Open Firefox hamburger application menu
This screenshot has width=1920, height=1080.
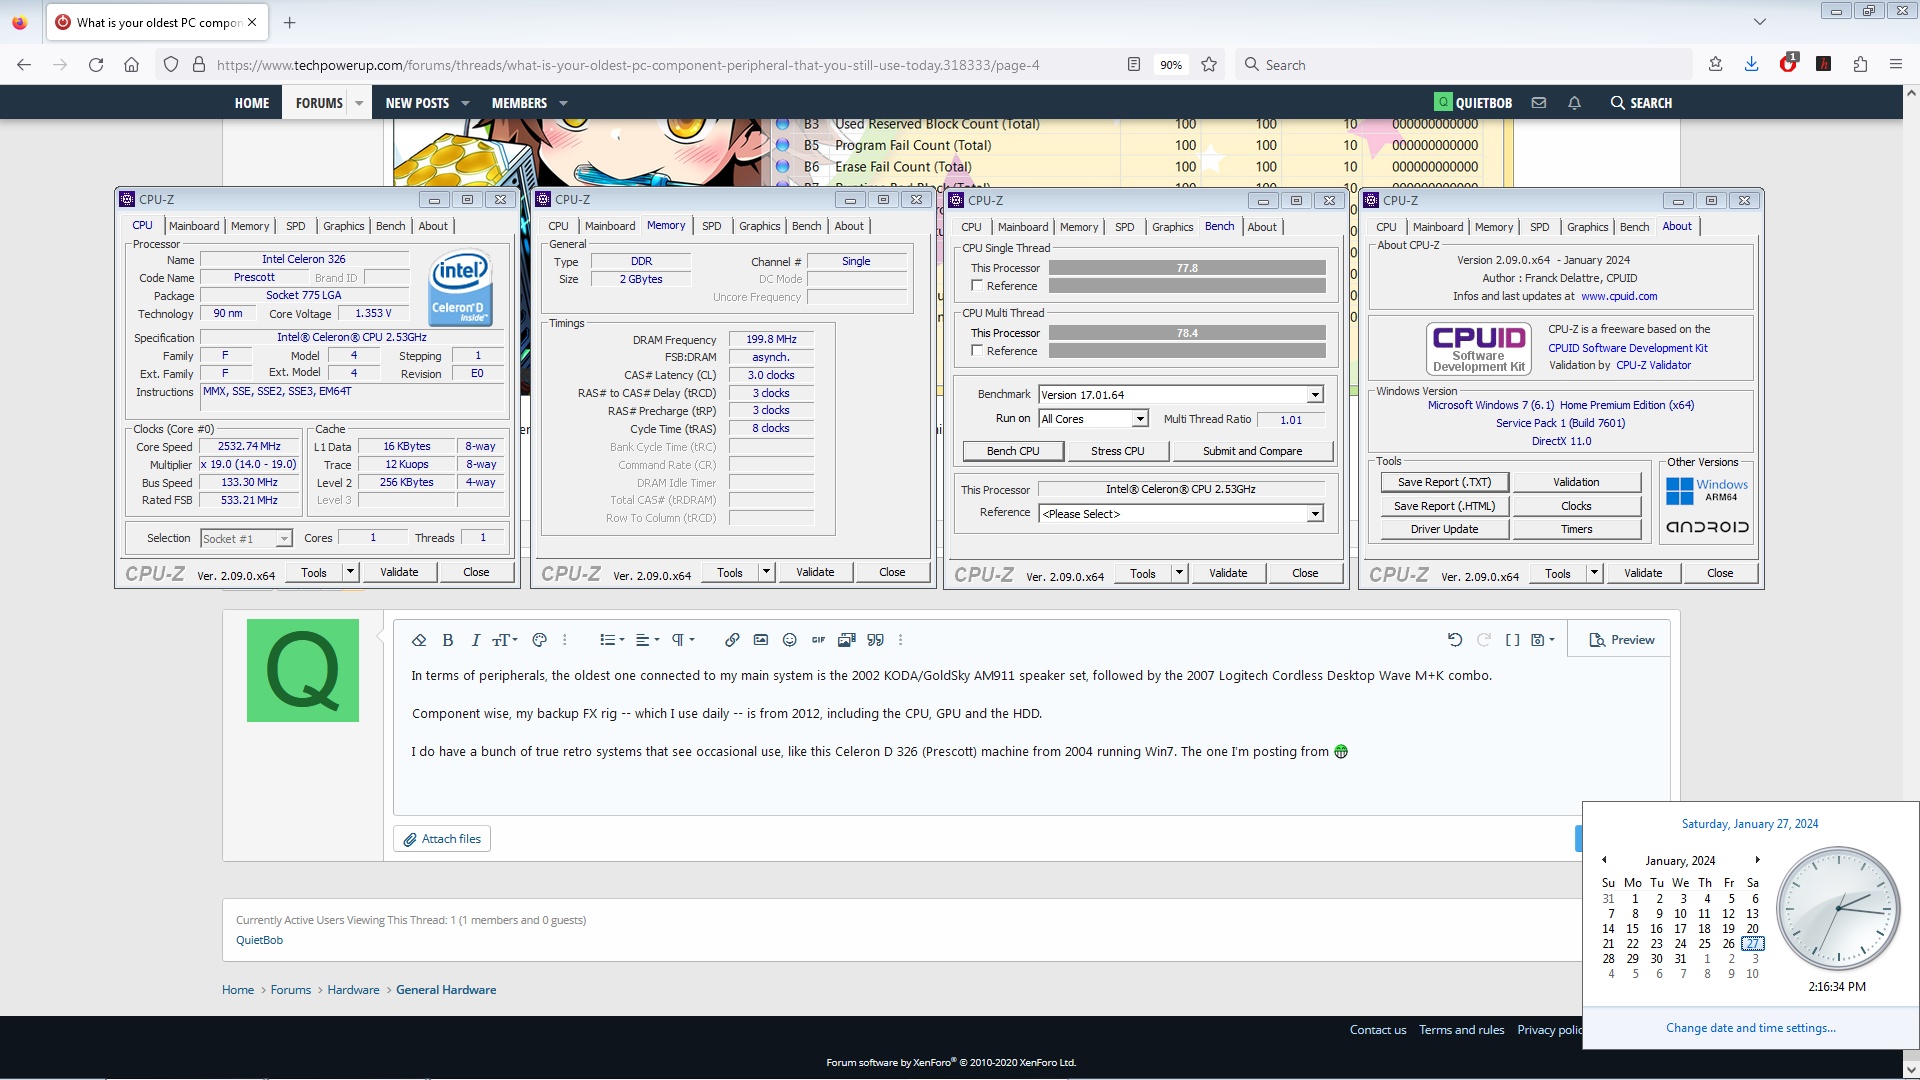tap(1896, 65)
